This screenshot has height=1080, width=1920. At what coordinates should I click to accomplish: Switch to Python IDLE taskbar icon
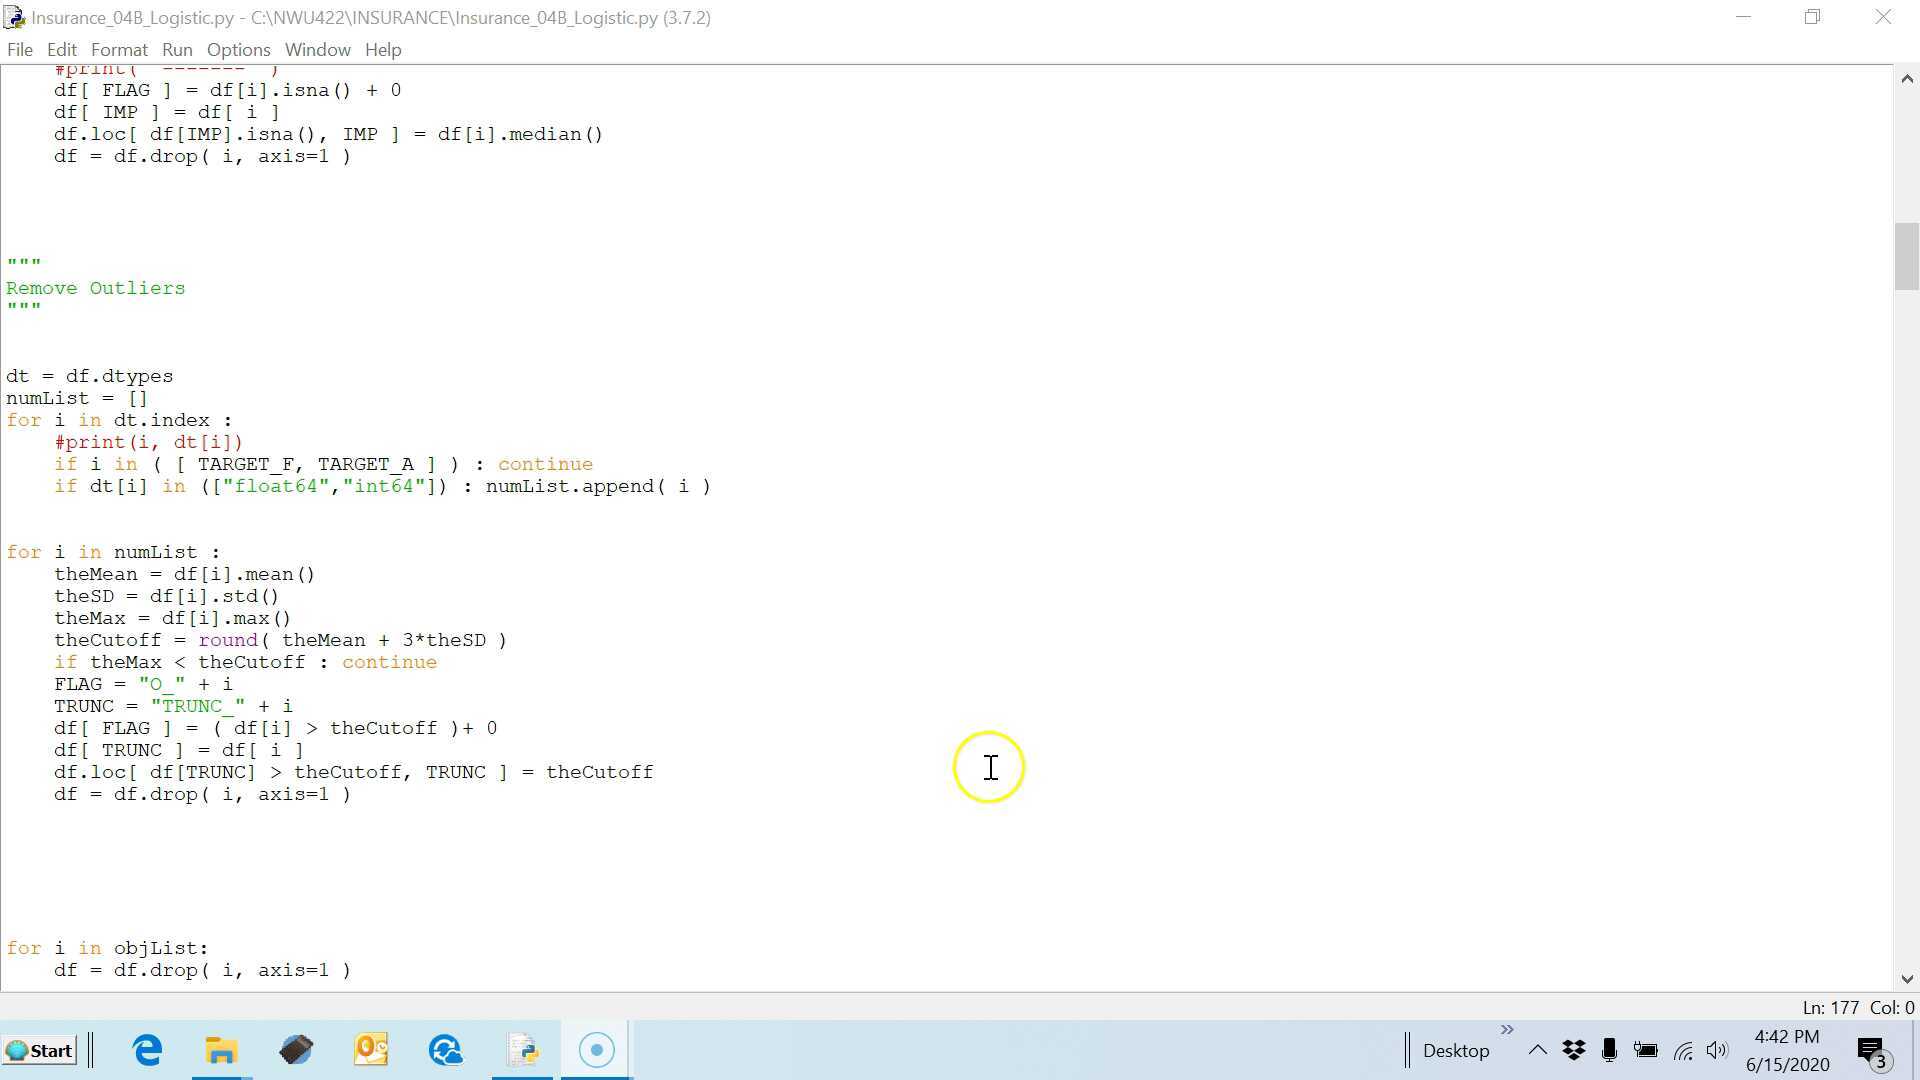(522, 1050)
